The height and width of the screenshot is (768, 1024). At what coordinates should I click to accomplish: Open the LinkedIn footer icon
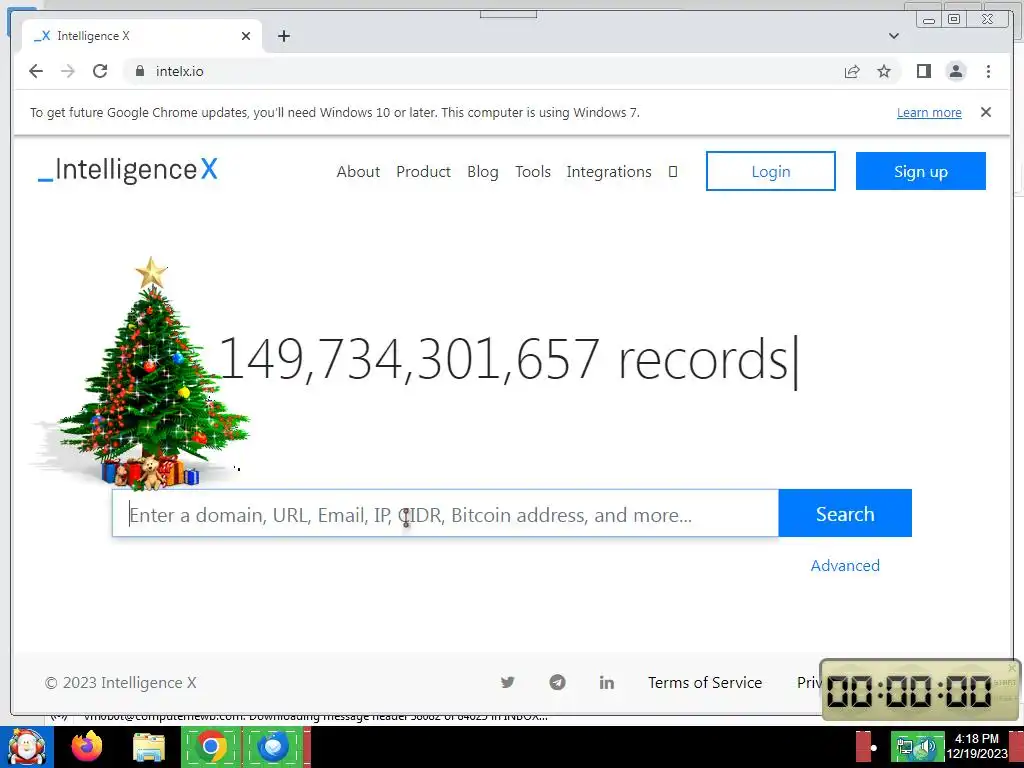tap(607, 682)
